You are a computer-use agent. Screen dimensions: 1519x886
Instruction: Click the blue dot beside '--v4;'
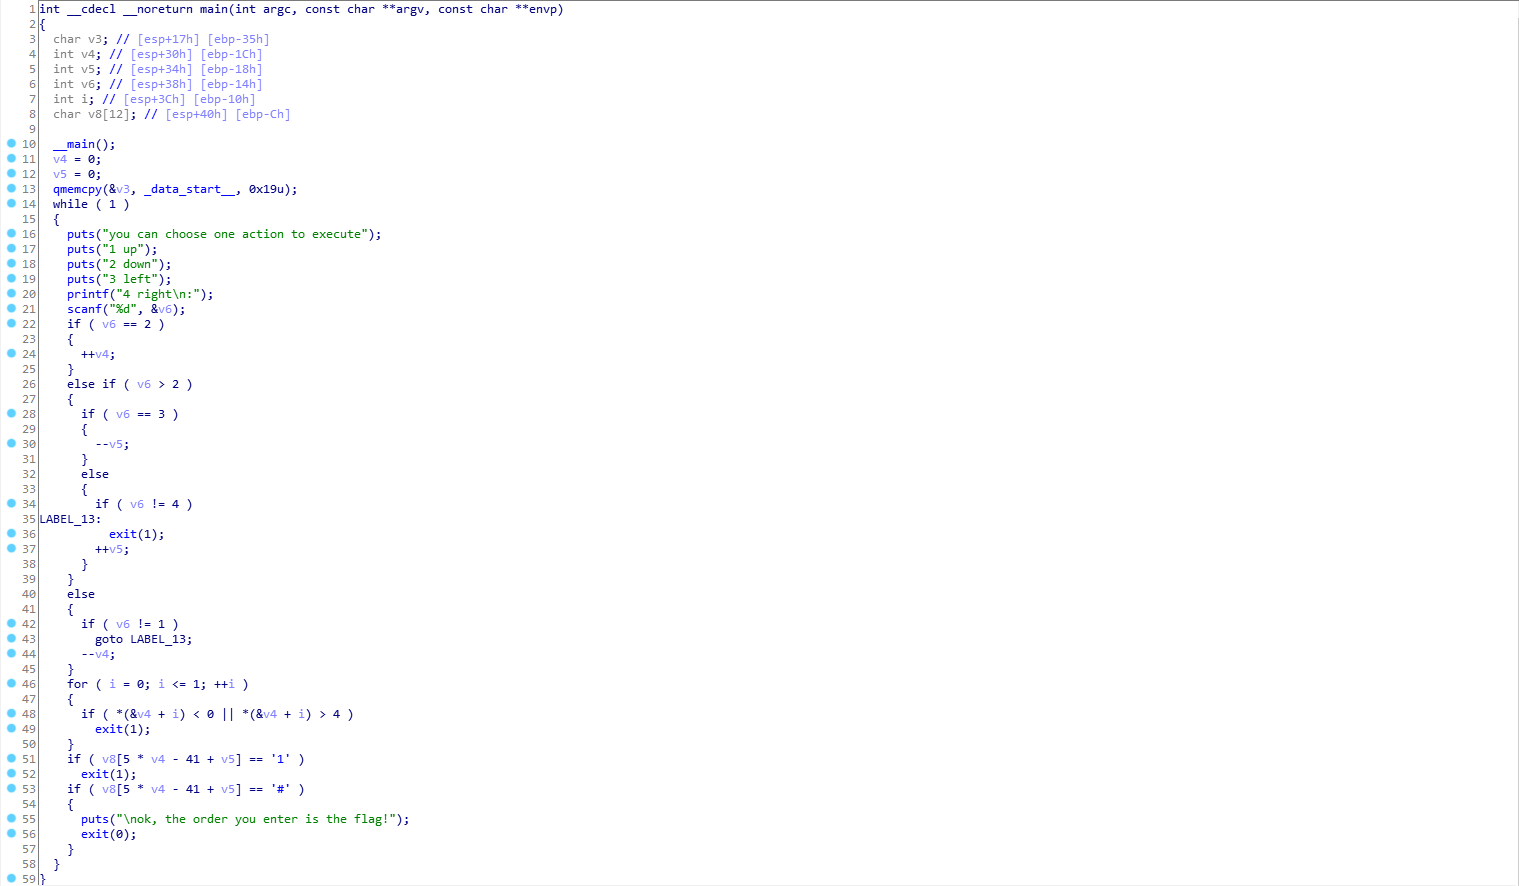(11, 653)
